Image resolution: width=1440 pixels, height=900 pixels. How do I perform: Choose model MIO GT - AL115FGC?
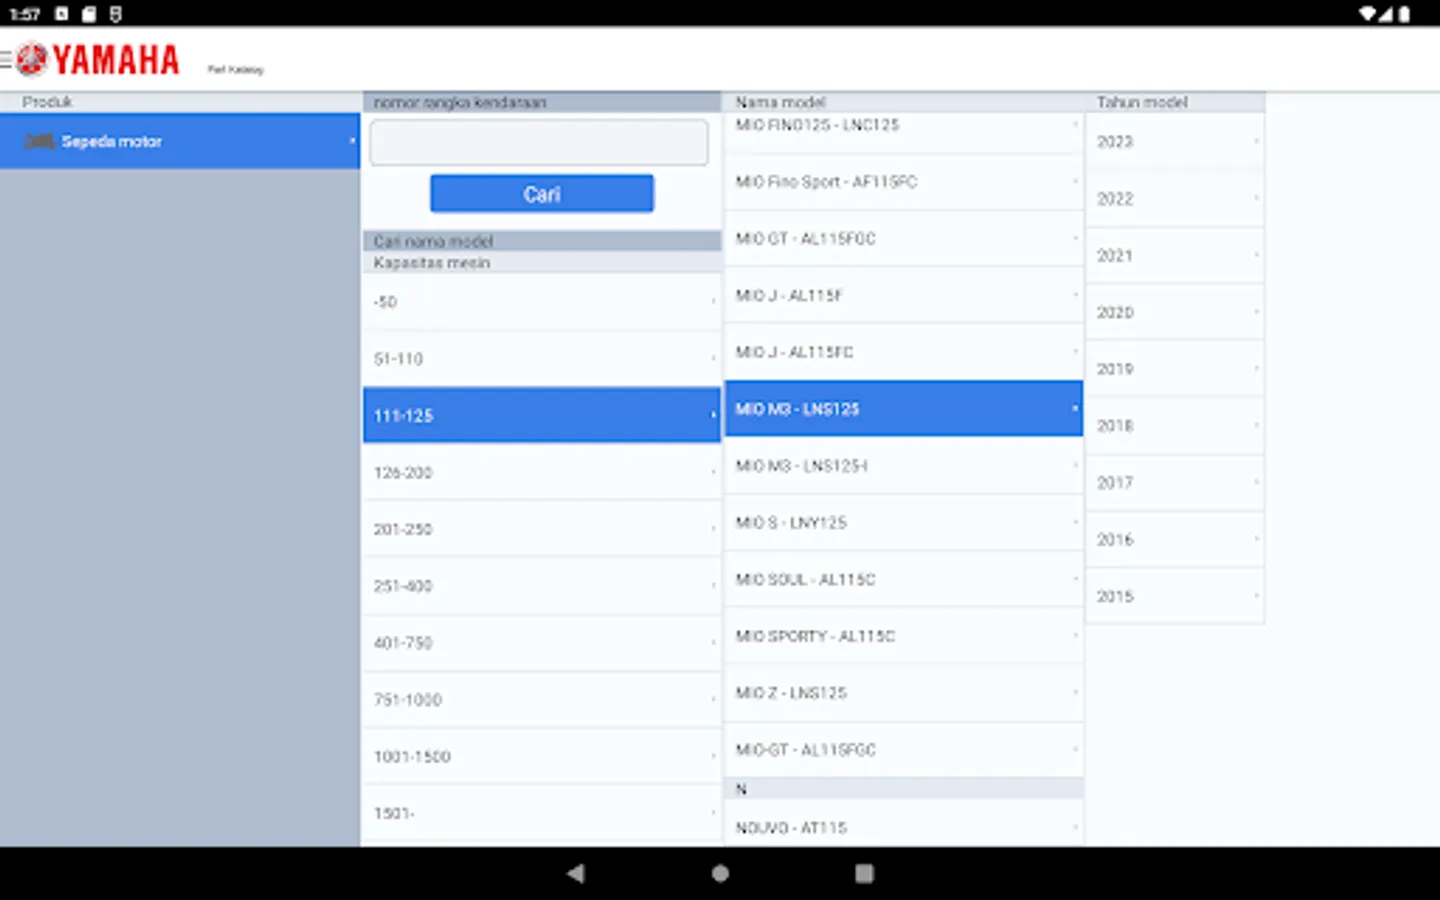(903, 239)
